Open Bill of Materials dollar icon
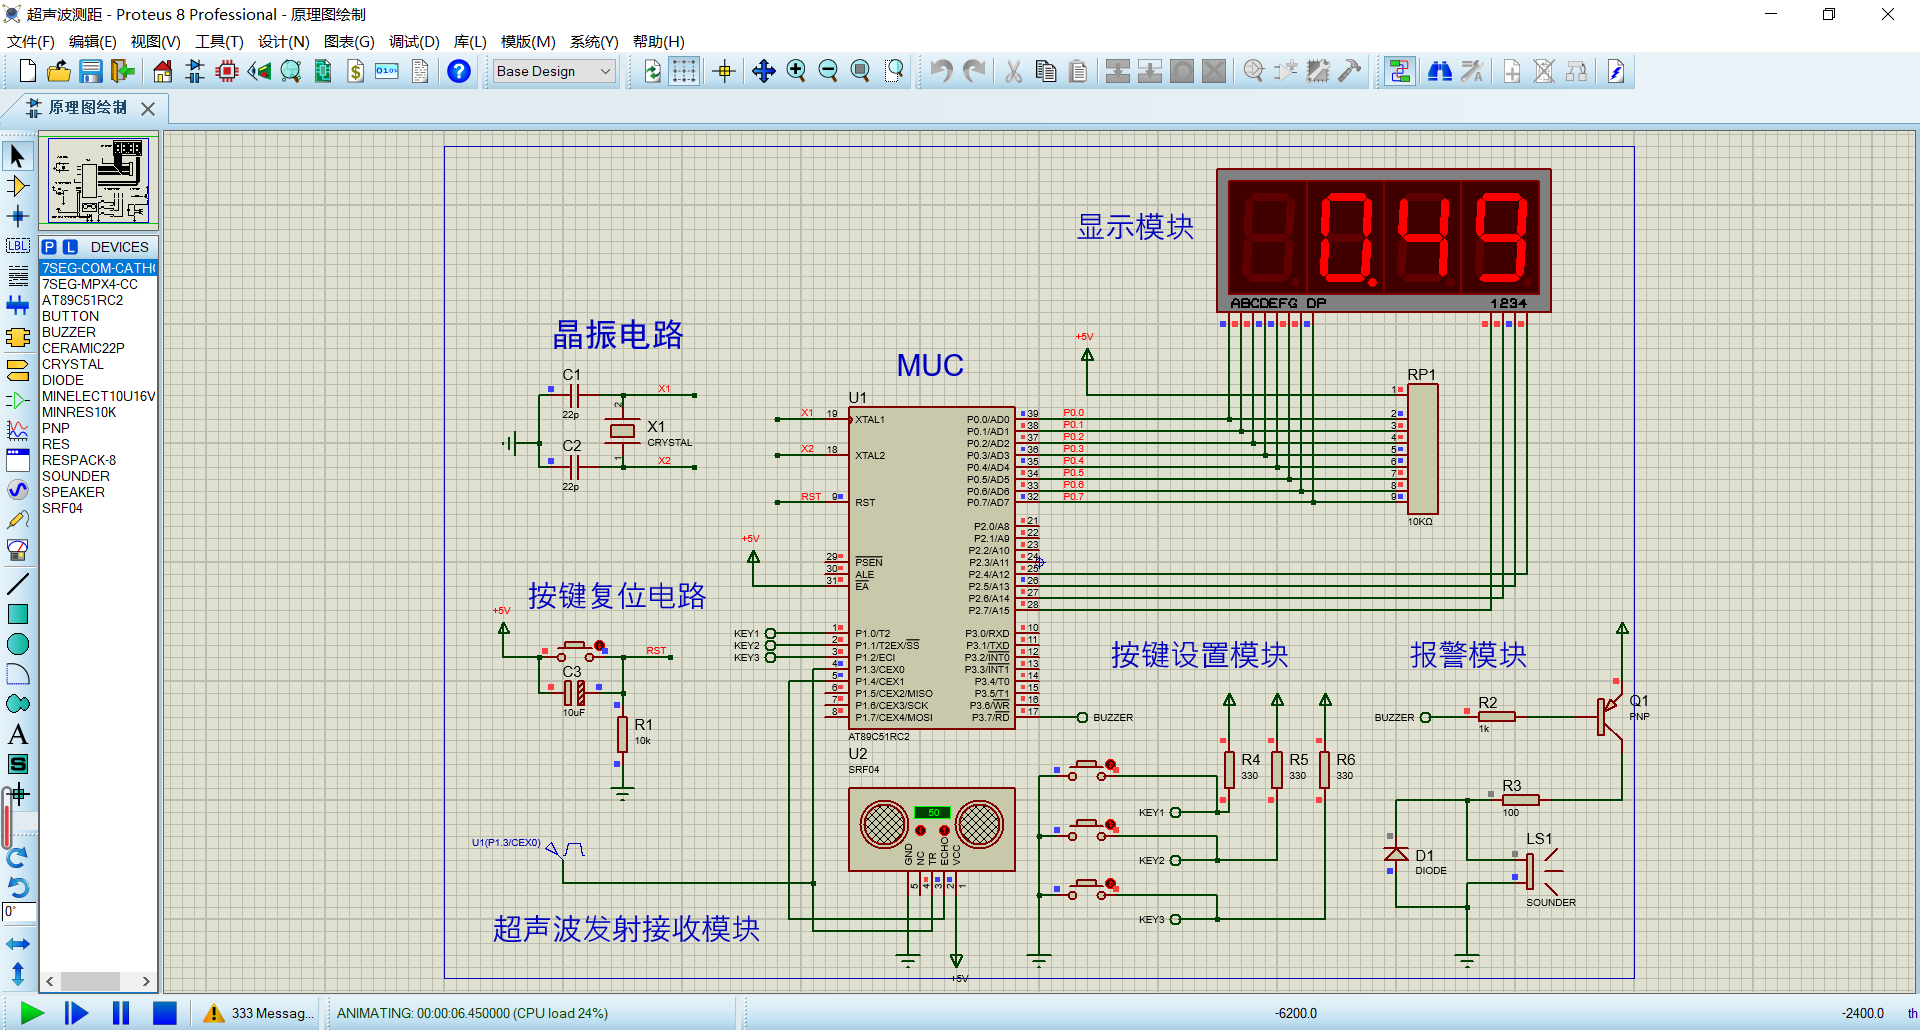1920x1030 pixels. (355, 71)
